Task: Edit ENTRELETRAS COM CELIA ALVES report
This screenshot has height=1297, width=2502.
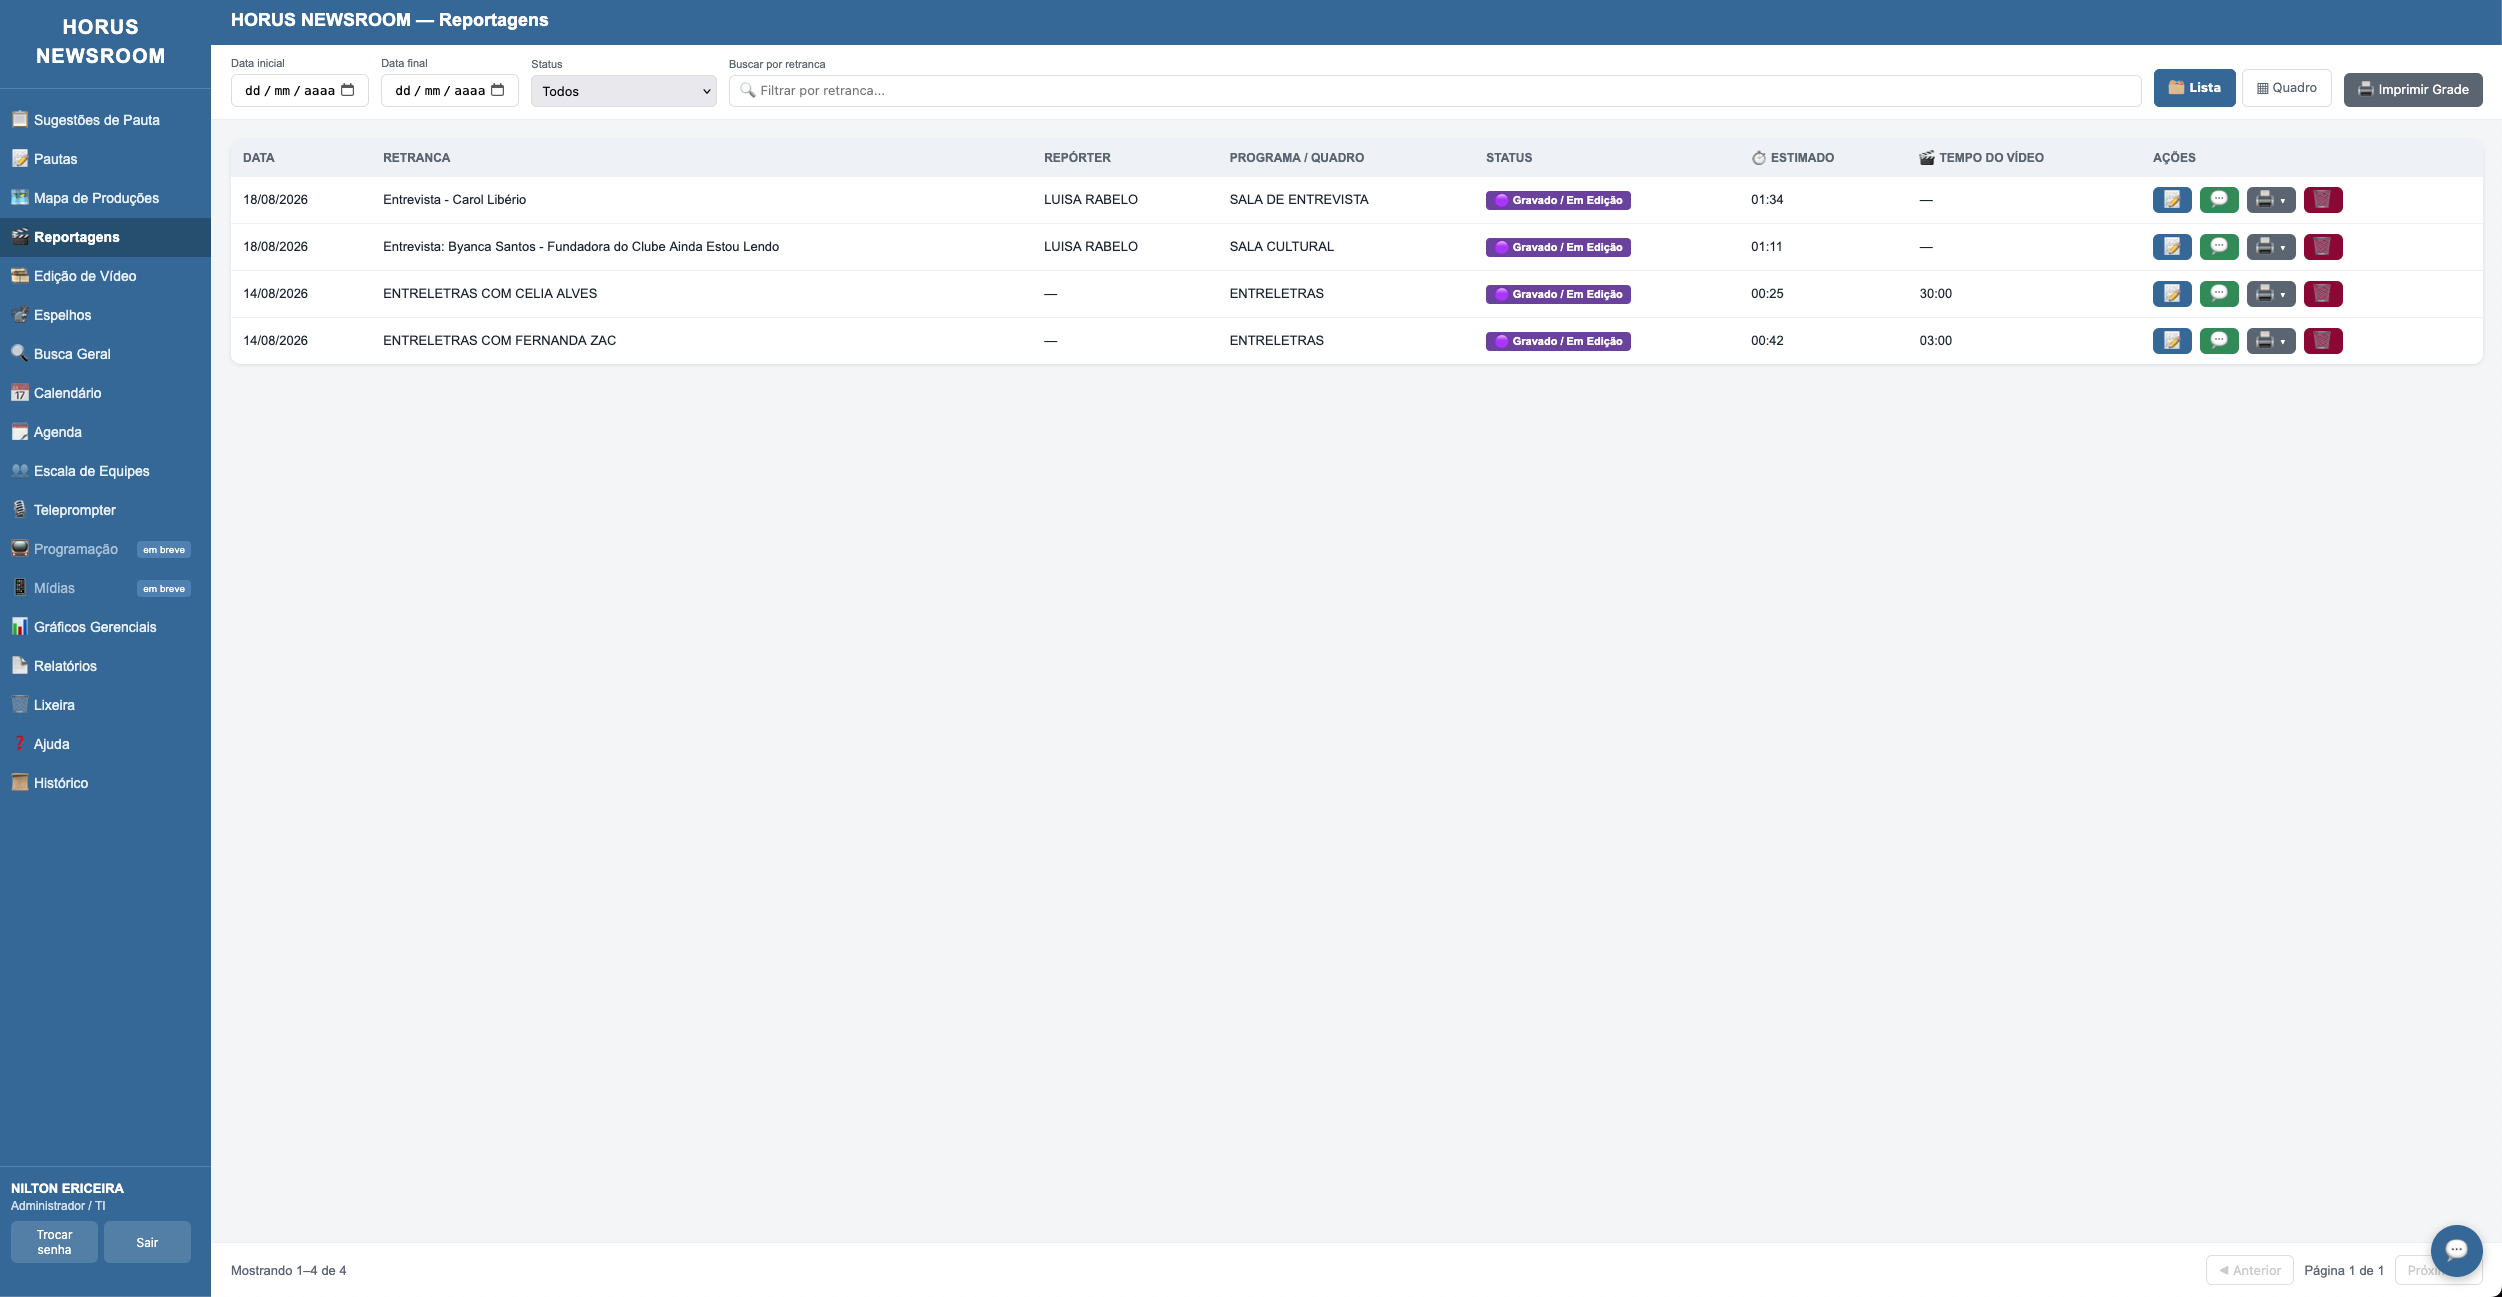Action: (2171, 294)
